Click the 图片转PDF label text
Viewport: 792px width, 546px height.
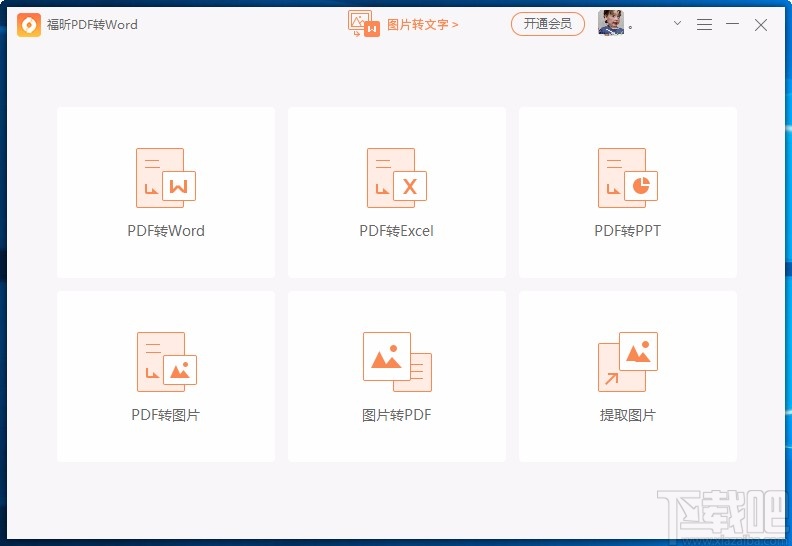pyautogui.click(x=397, y=415)
